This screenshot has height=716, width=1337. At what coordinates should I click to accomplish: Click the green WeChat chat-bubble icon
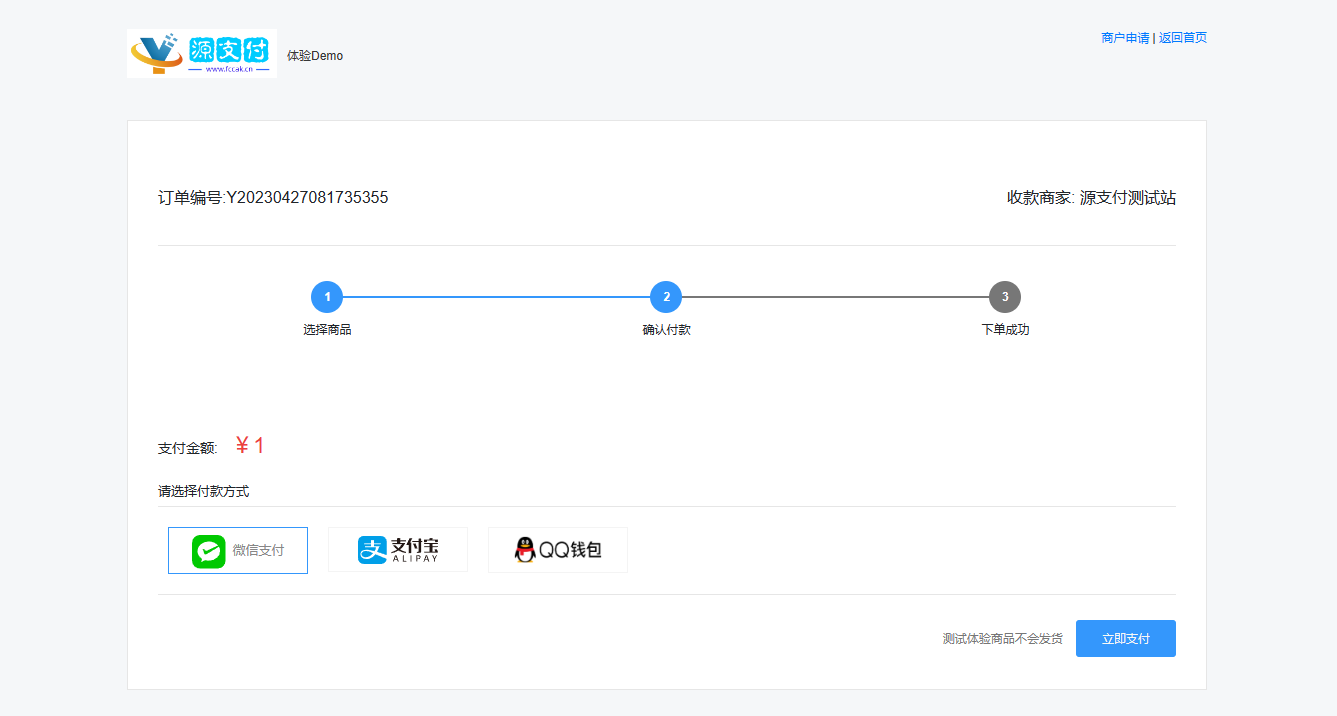209,551
